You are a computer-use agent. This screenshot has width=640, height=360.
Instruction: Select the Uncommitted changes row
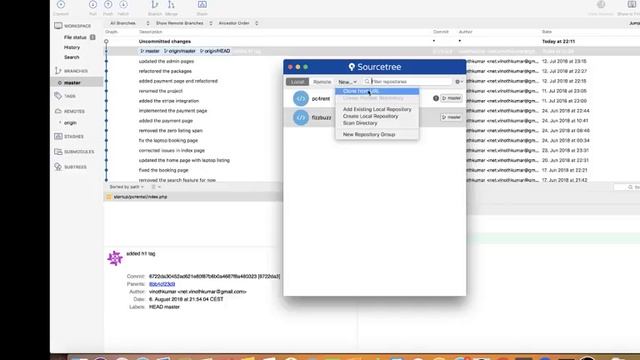click(164, 41)
